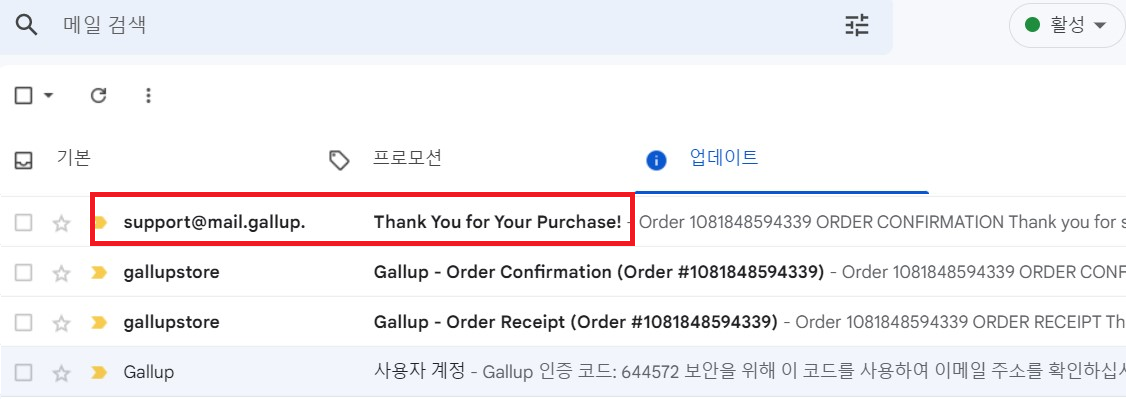
Task: Check the box for Order Confirmation email
Action: pos(24,273)
